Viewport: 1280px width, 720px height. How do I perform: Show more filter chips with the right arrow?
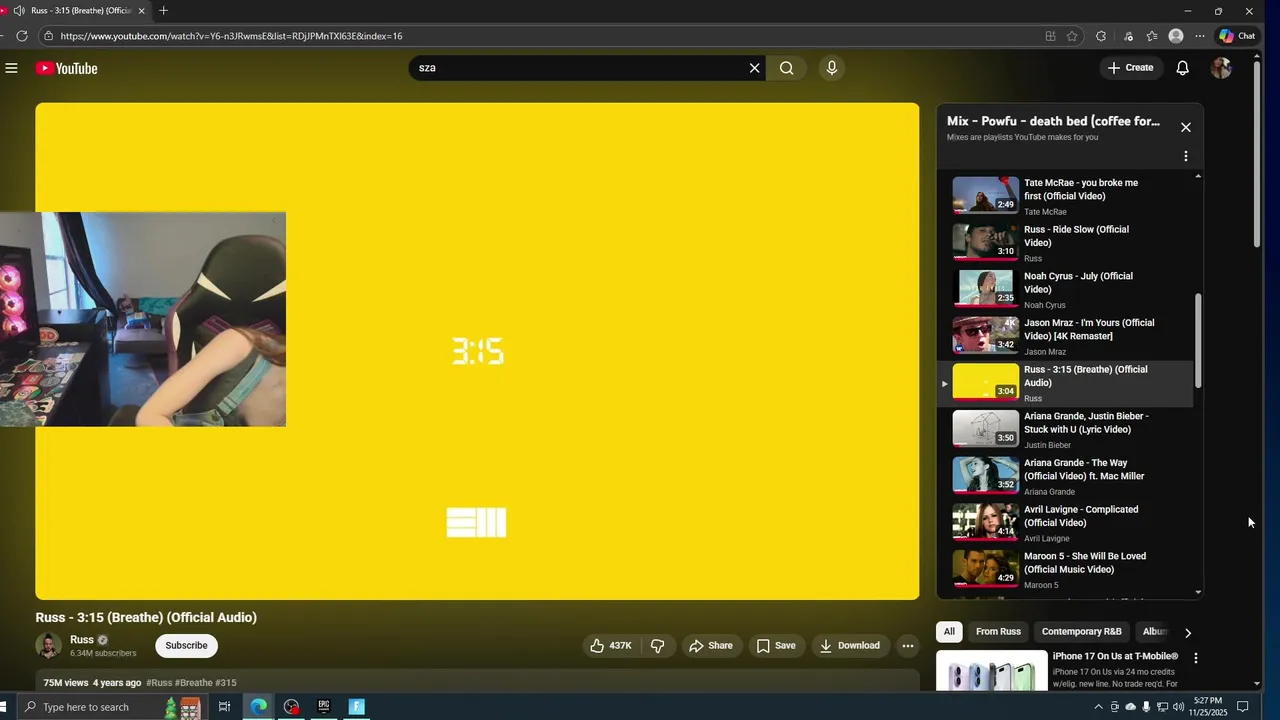1187,633
